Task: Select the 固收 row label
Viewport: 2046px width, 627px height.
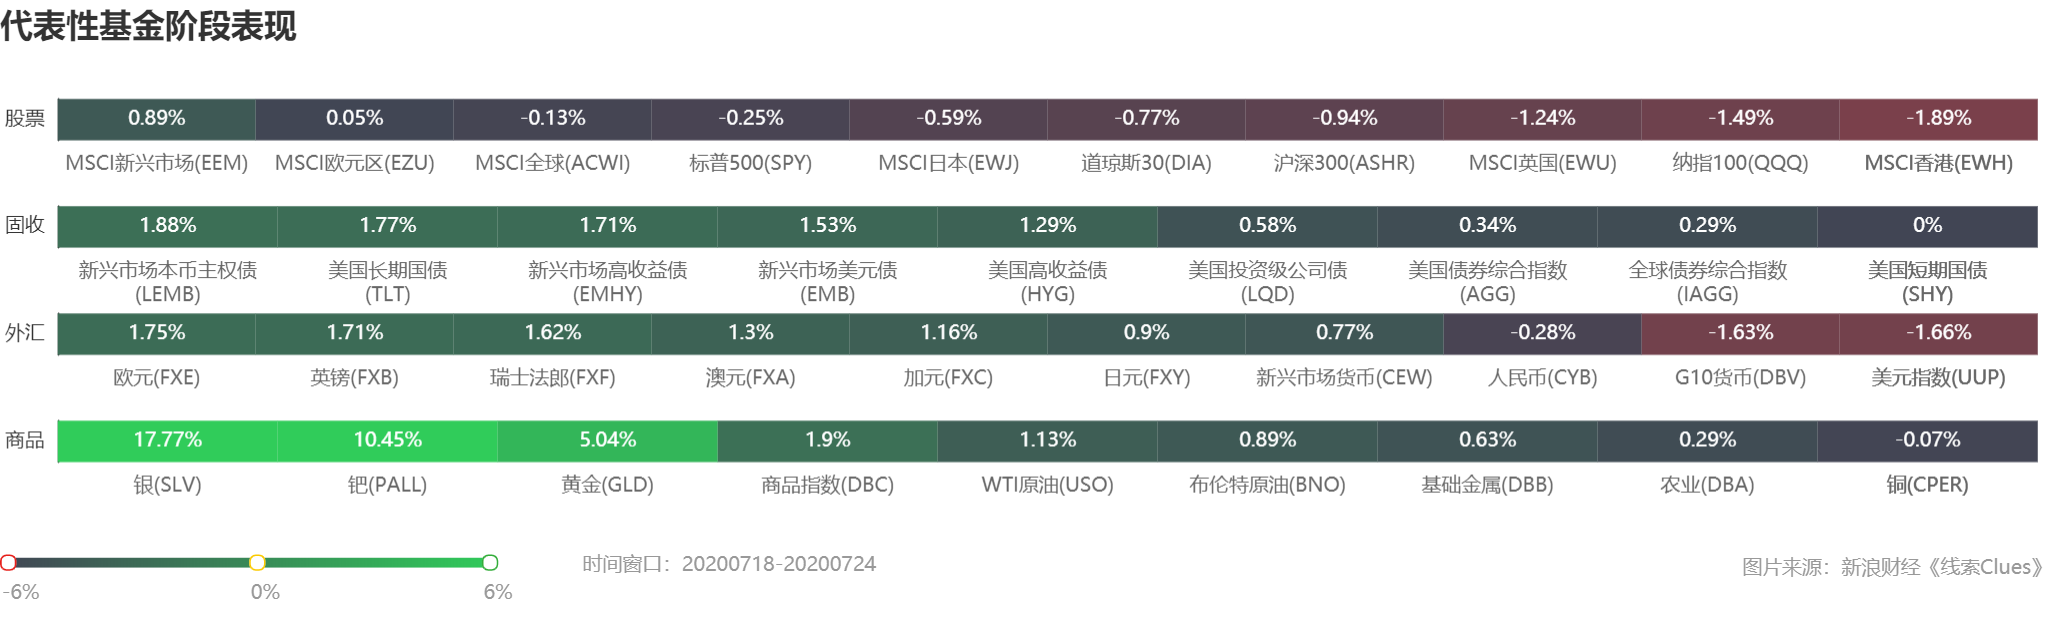Action: [25, 225]
